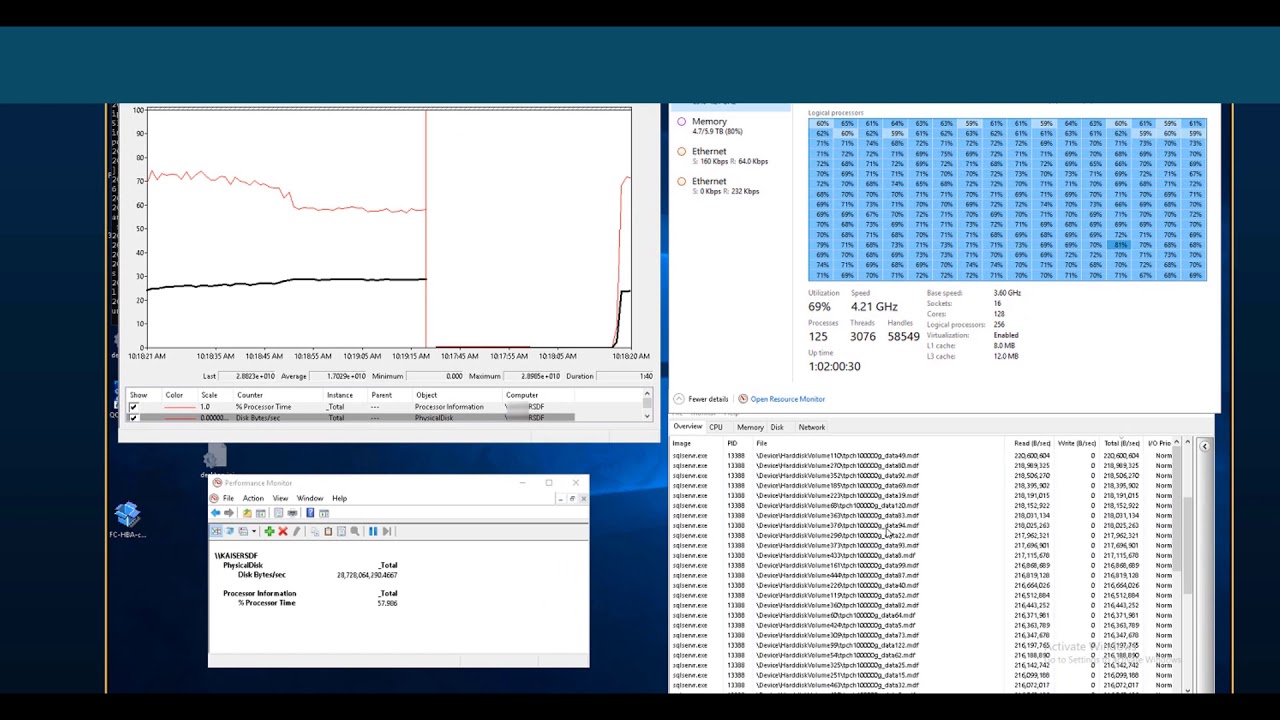Open the Window menu in Performance Monitor
This screenshot has width=1280, height=720.
coord(310,498)
